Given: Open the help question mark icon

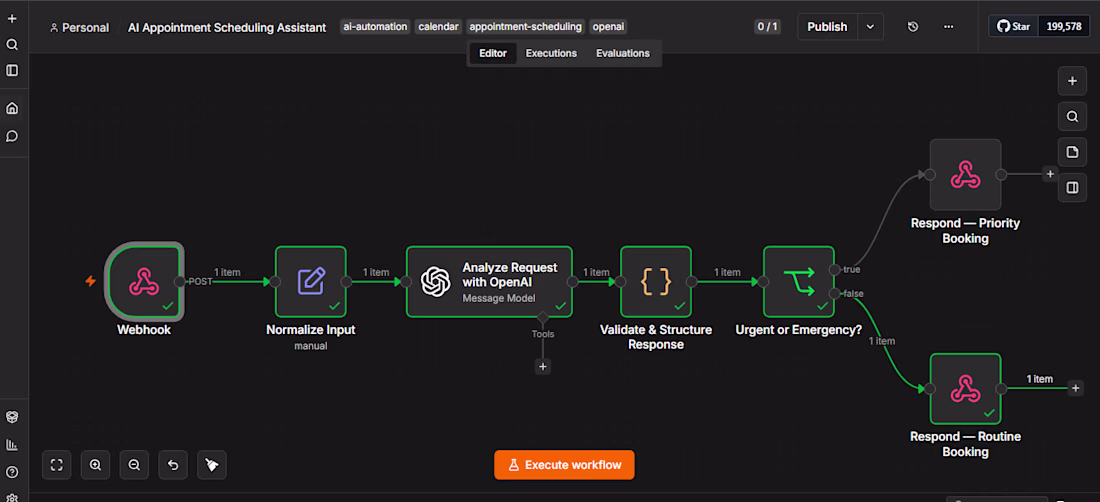Looking at the screenshot, I should tap(12, 471).
